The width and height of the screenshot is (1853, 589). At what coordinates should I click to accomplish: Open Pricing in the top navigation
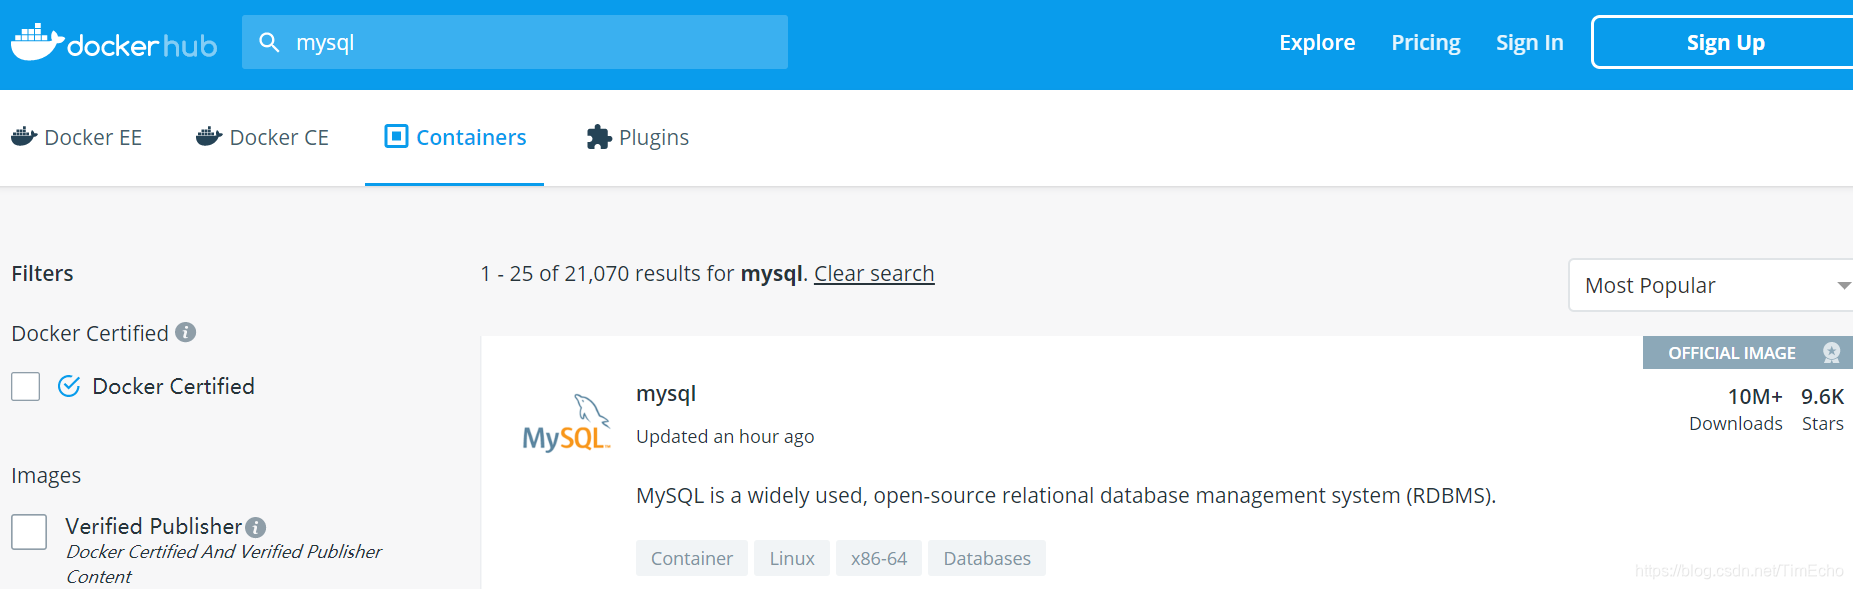[x=1426, y=43]
